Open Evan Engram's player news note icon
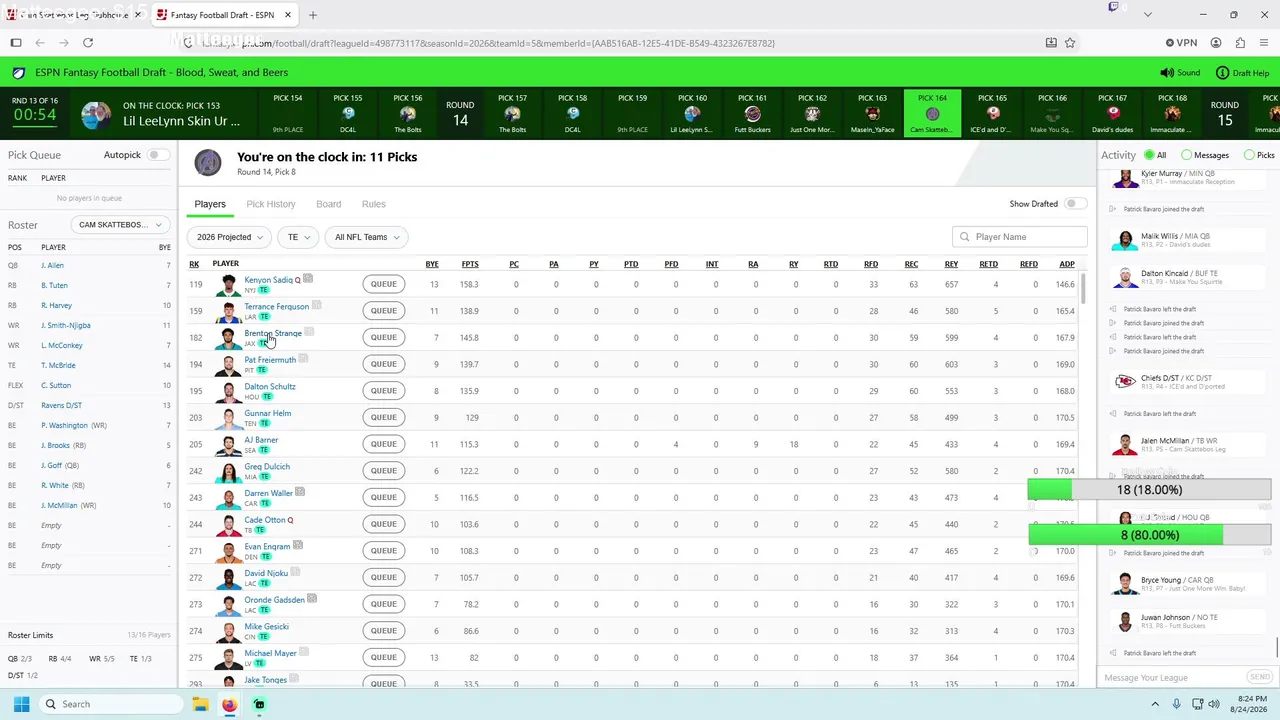The width and height of the screenshot is (1280, 720). (x=297, y=546)
